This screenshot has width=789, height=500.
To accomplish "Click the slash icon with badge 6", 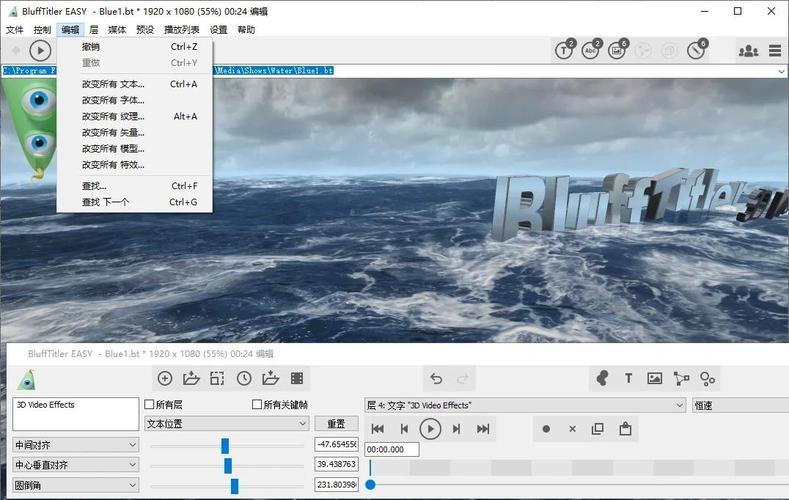I will (x=697, y=50).
